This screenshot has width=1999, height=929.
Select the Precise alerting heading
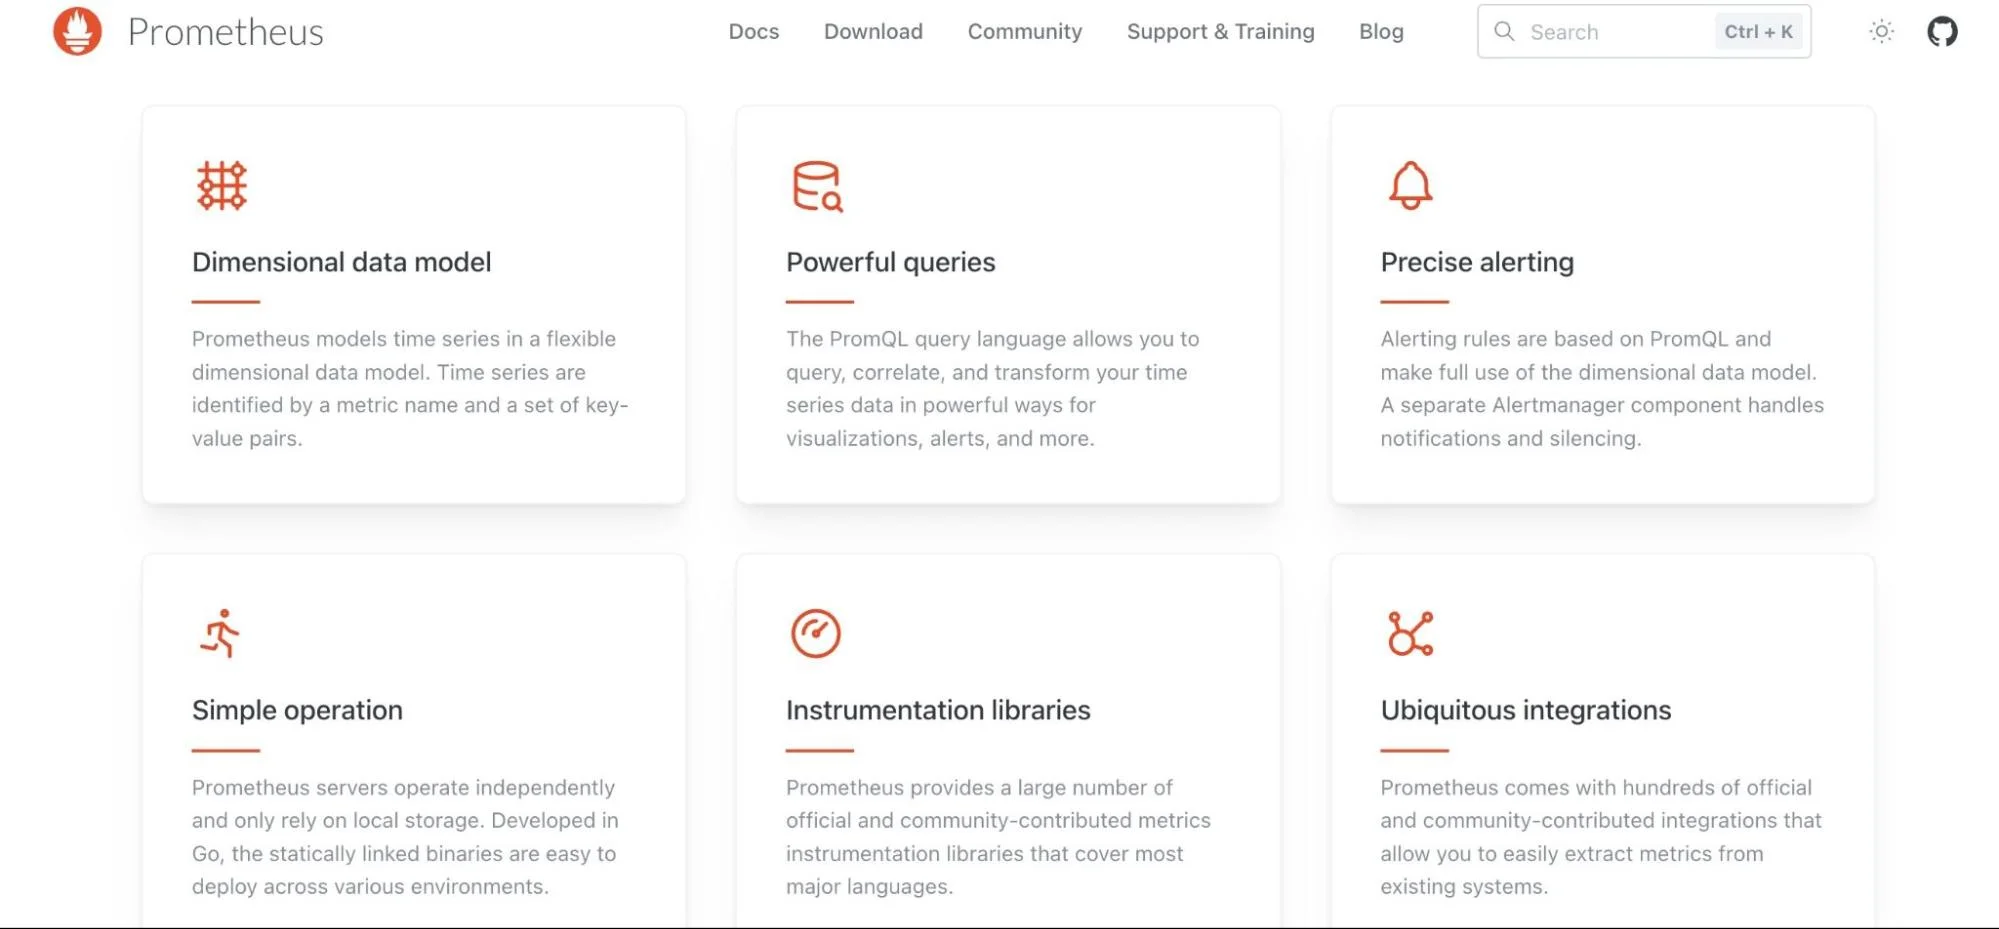click(x=1477, y=262)
